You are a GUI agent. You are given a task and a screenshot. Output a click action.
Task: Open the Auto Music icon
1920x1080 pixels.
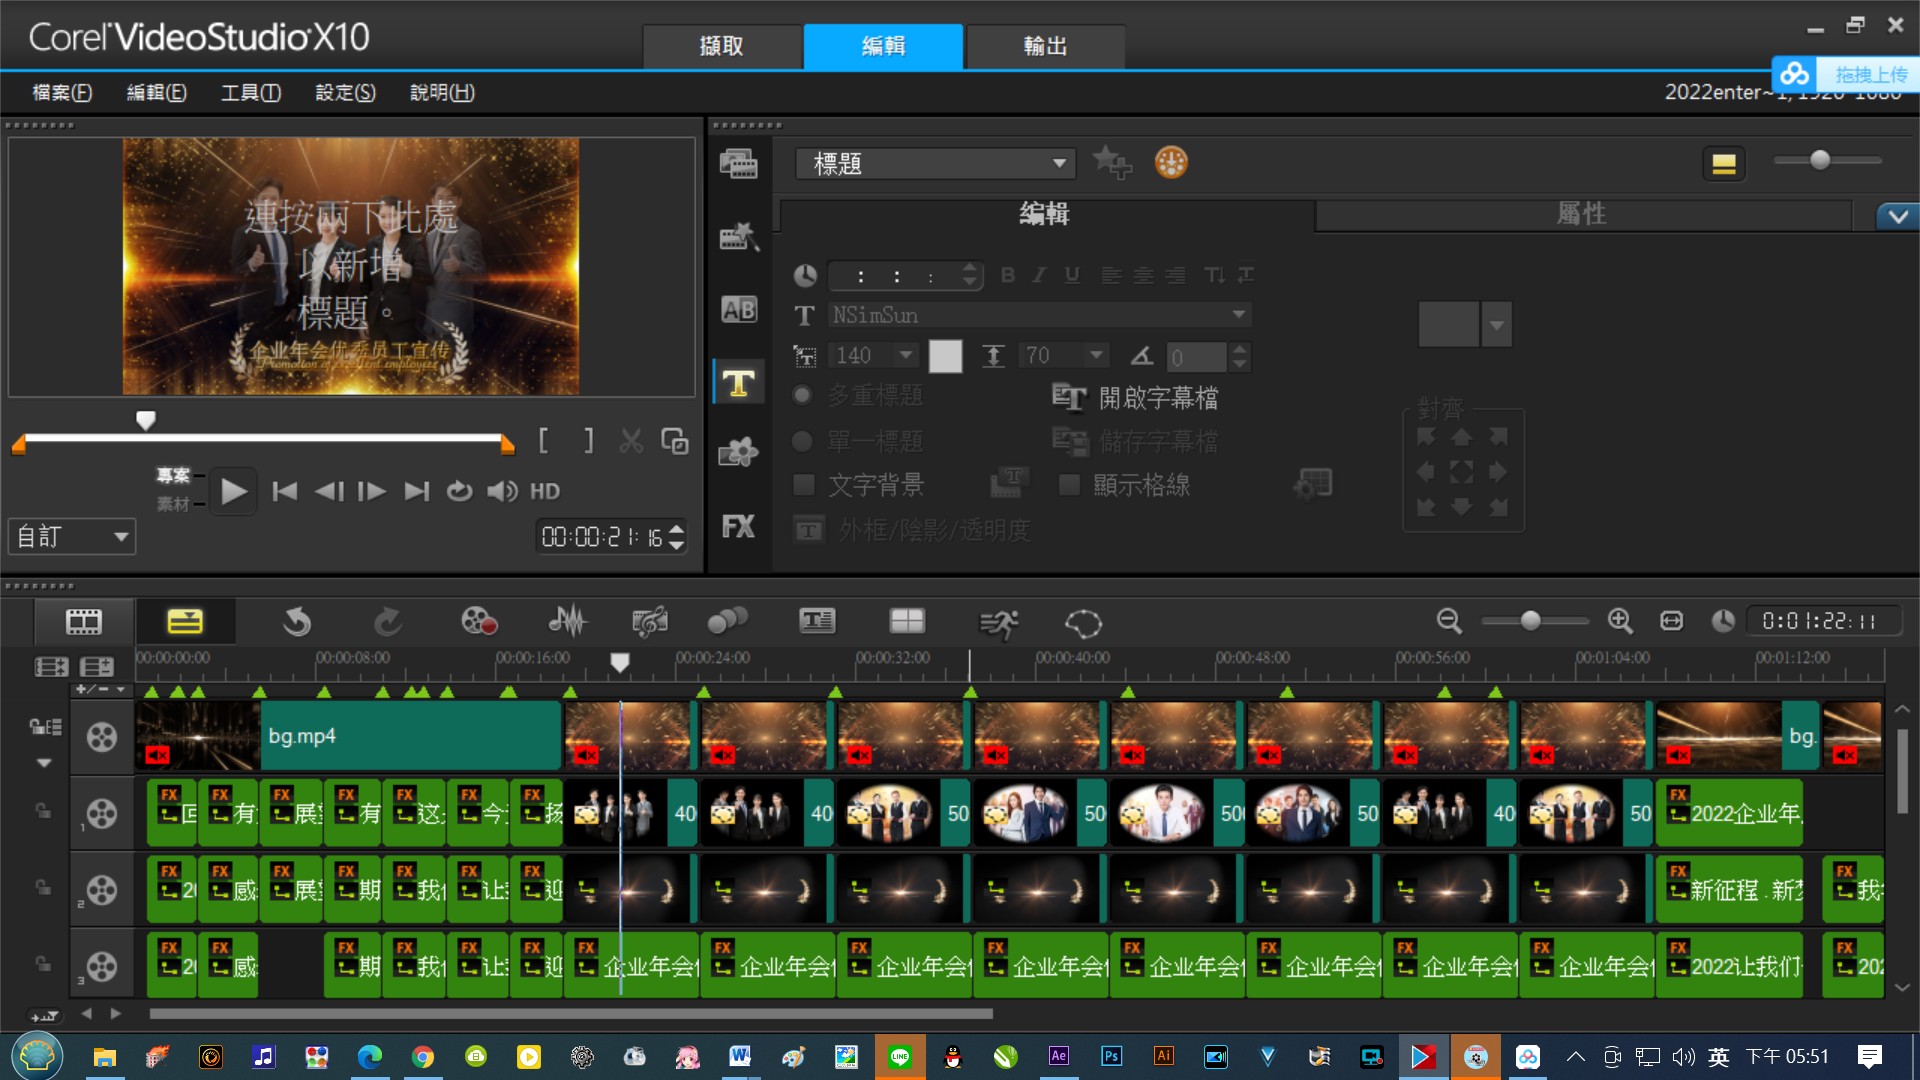click(x=650, y=622)
